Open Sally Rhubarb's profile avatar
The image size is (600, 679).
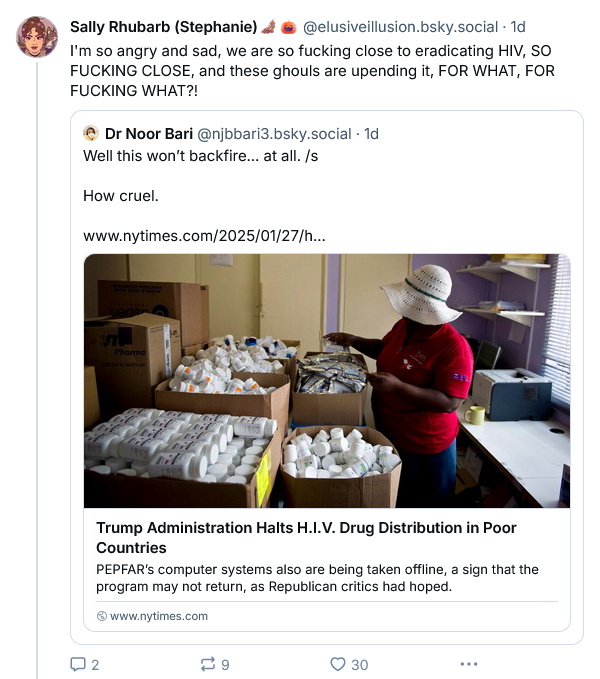pyautogui.click(x=37, y=37)
